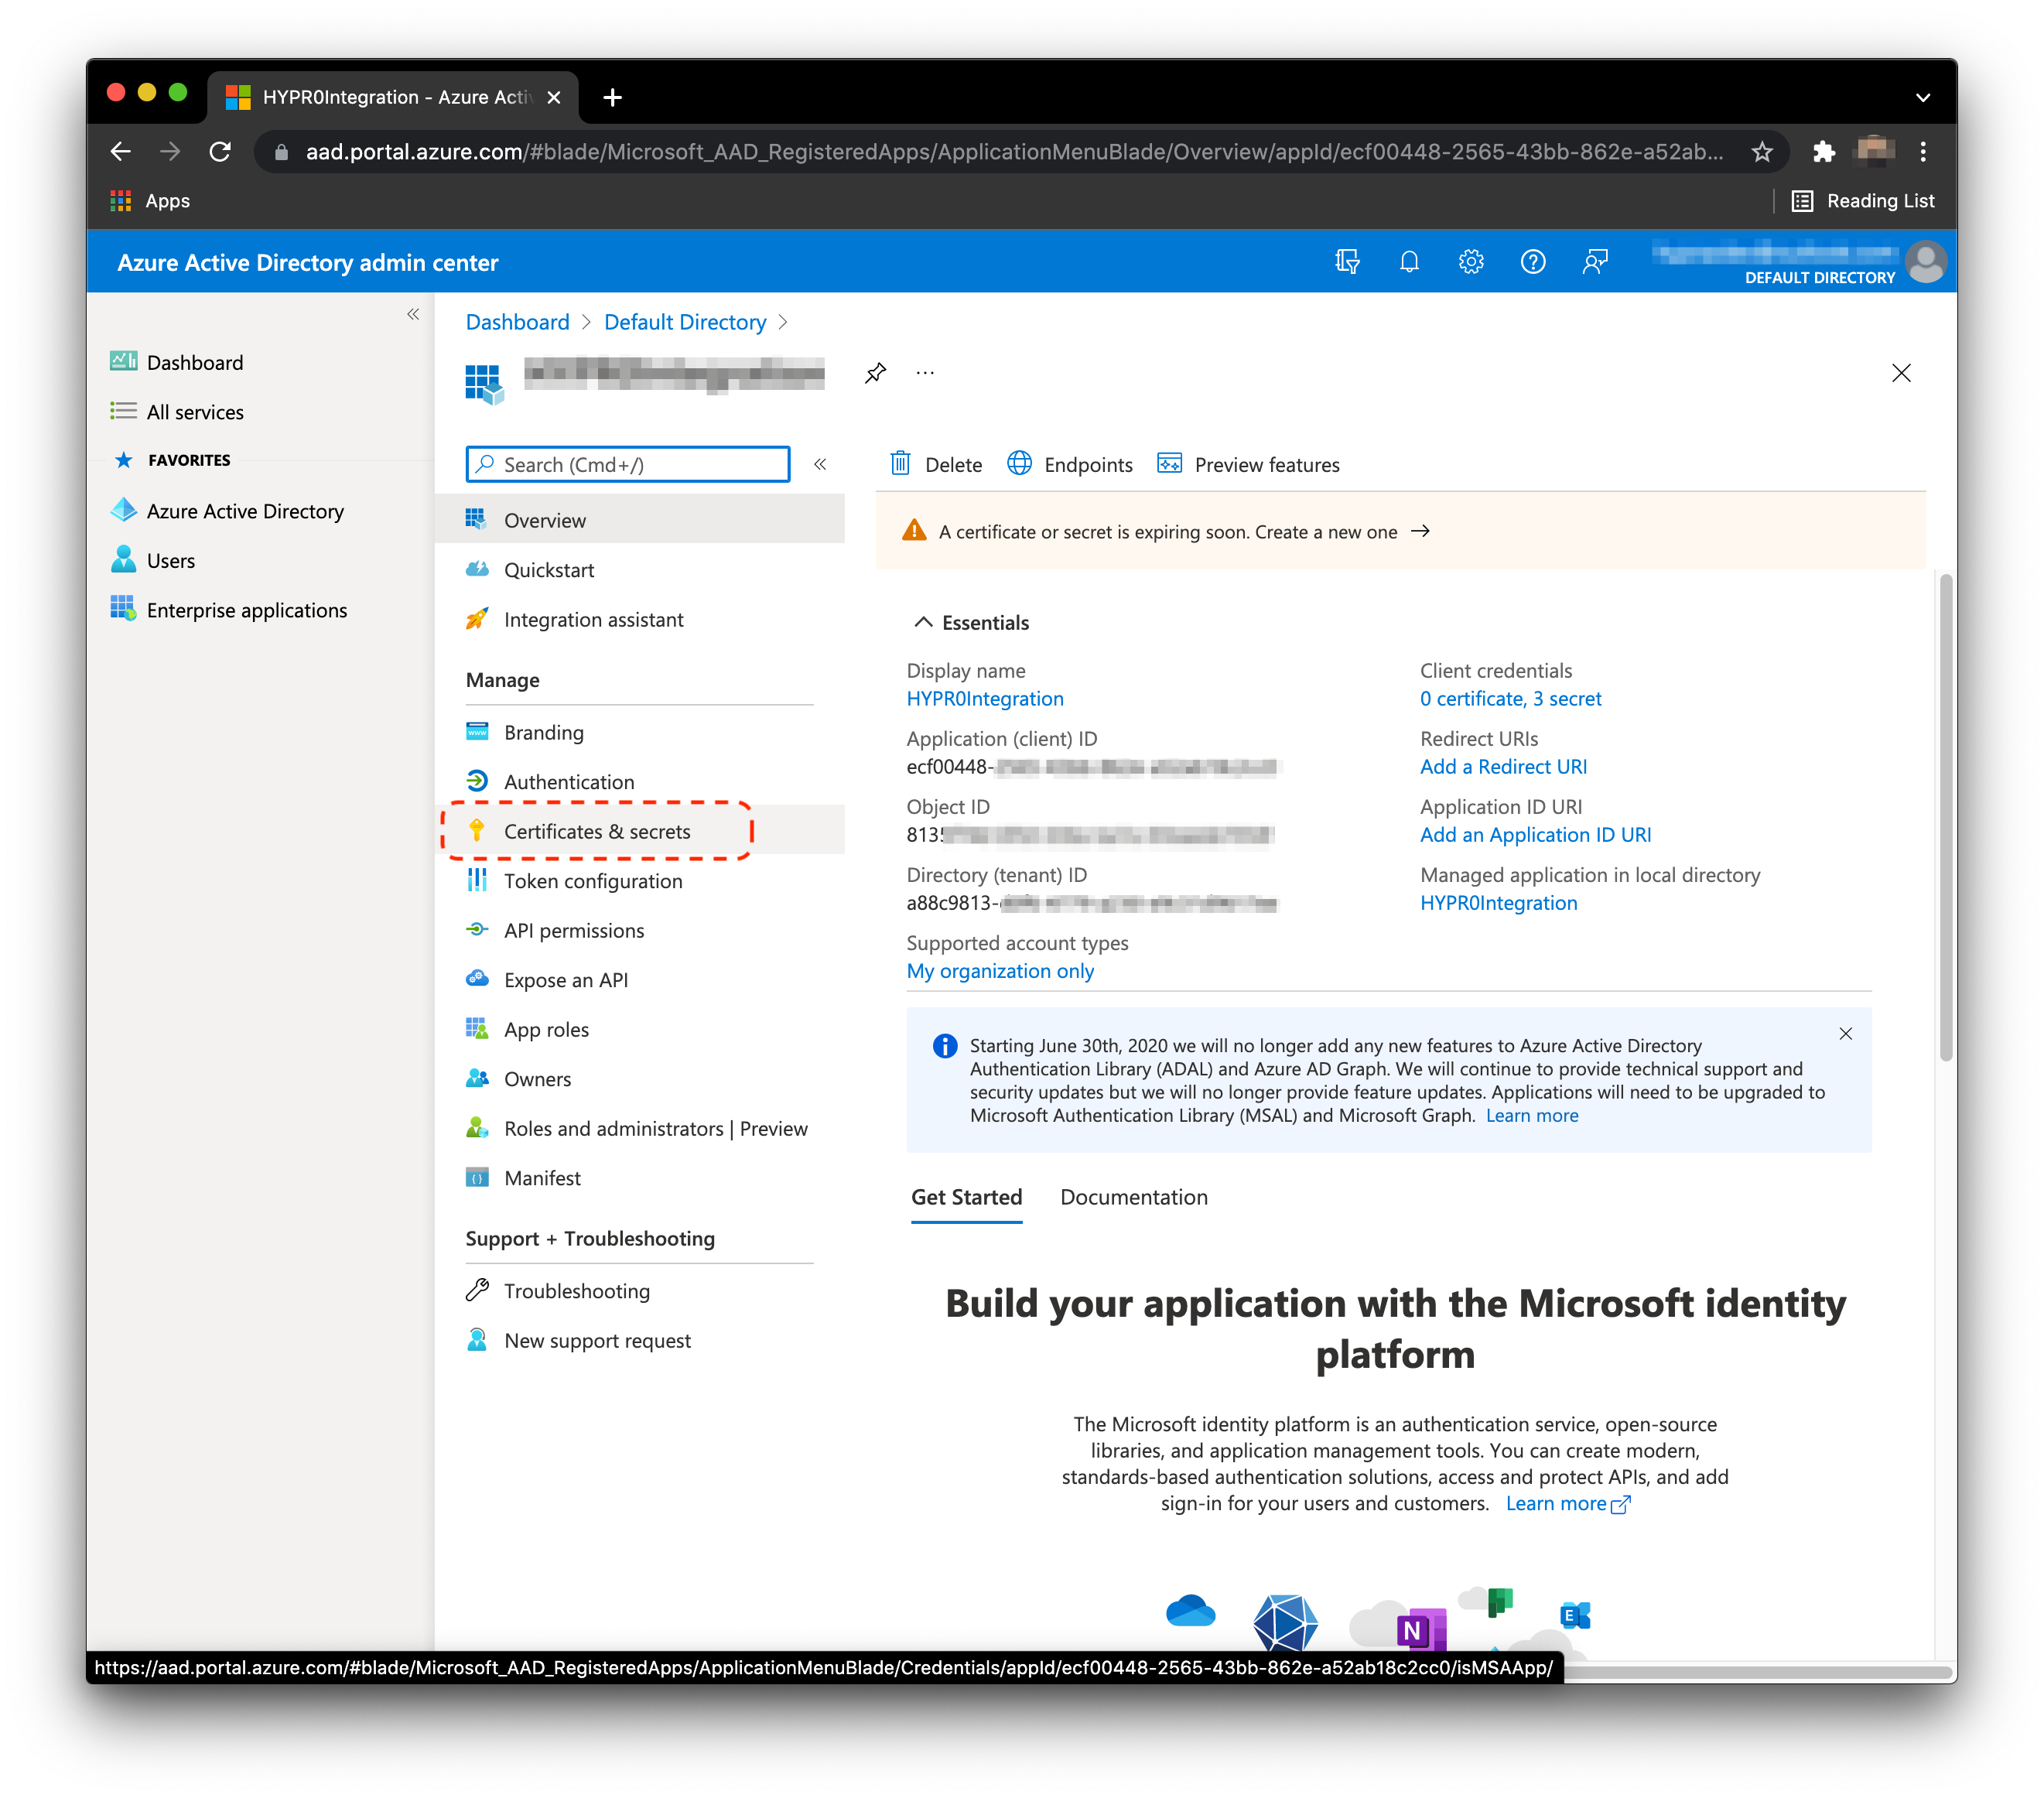Click the Delete trash icon
The width and height of the screenshot is (2044, 1798).
901,464
